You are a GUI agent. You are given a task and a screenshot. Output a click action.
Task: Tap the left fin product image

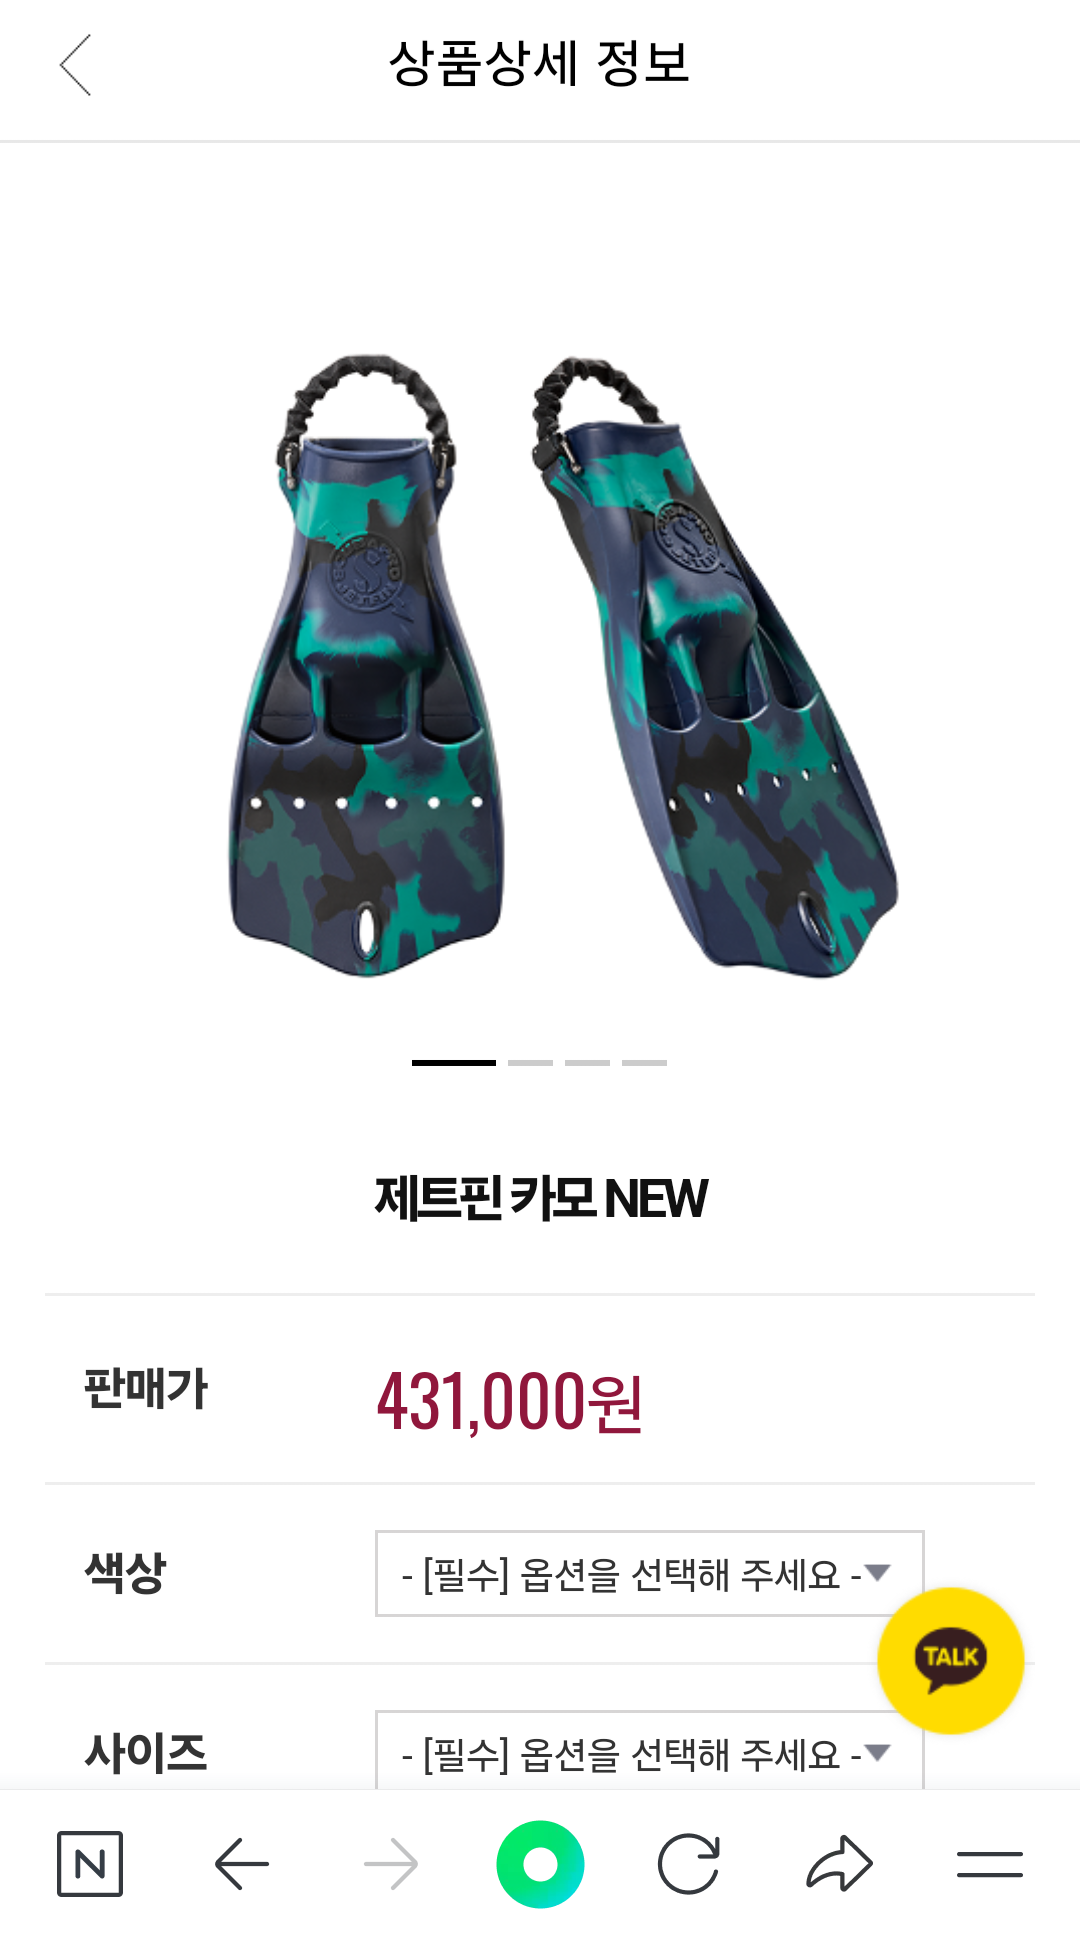click(366, 665)
